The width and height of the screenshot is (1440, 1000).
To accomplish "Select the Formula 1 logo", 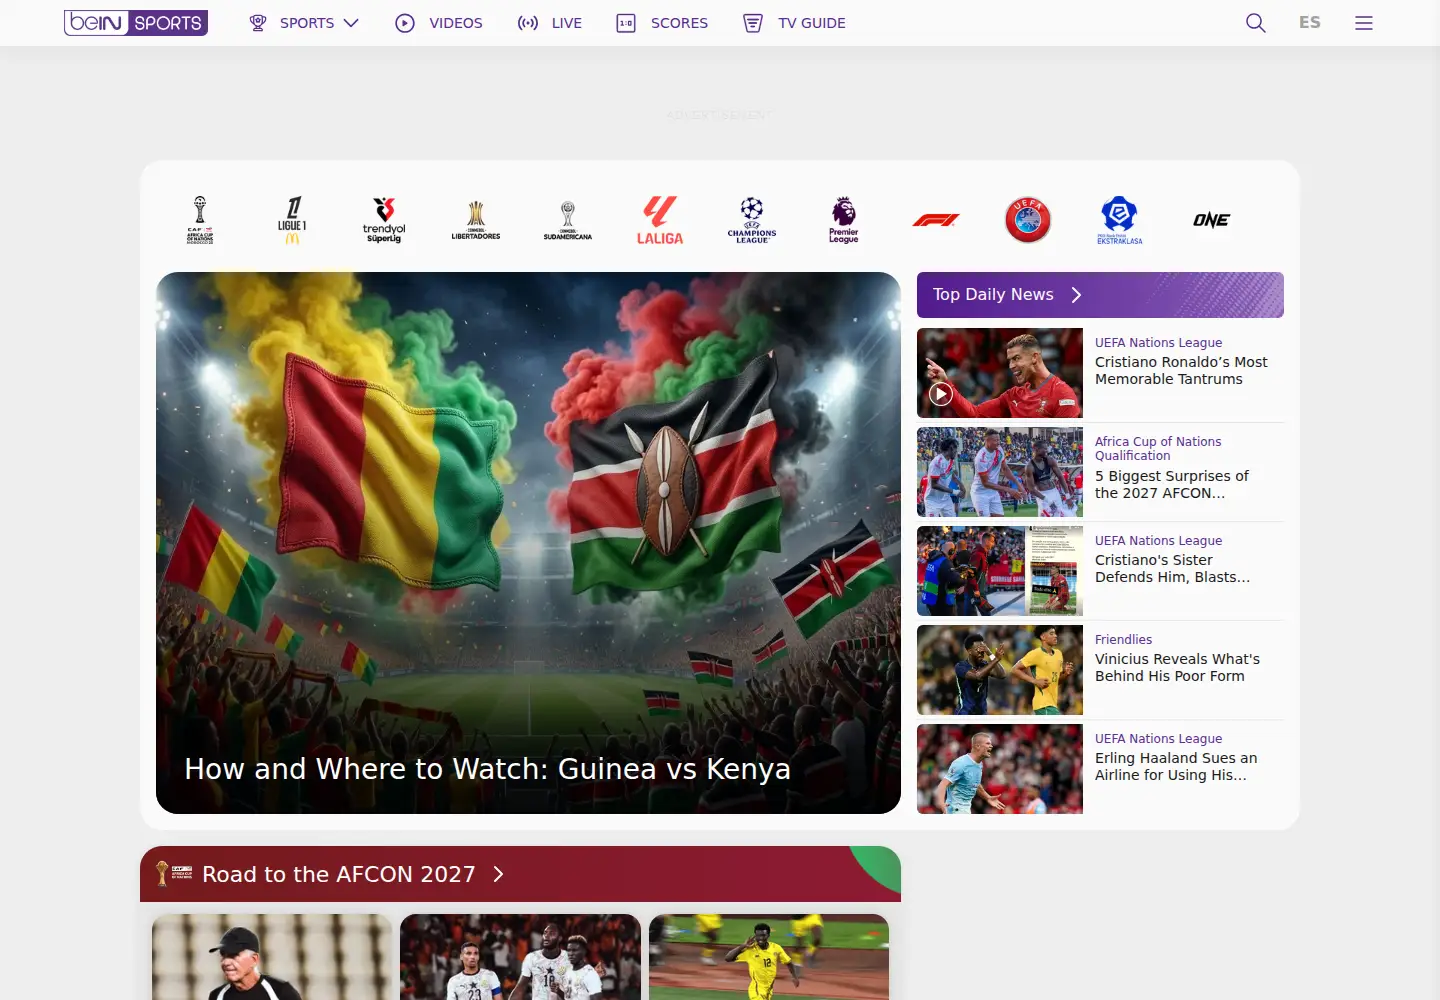I will tap(936, 220).
